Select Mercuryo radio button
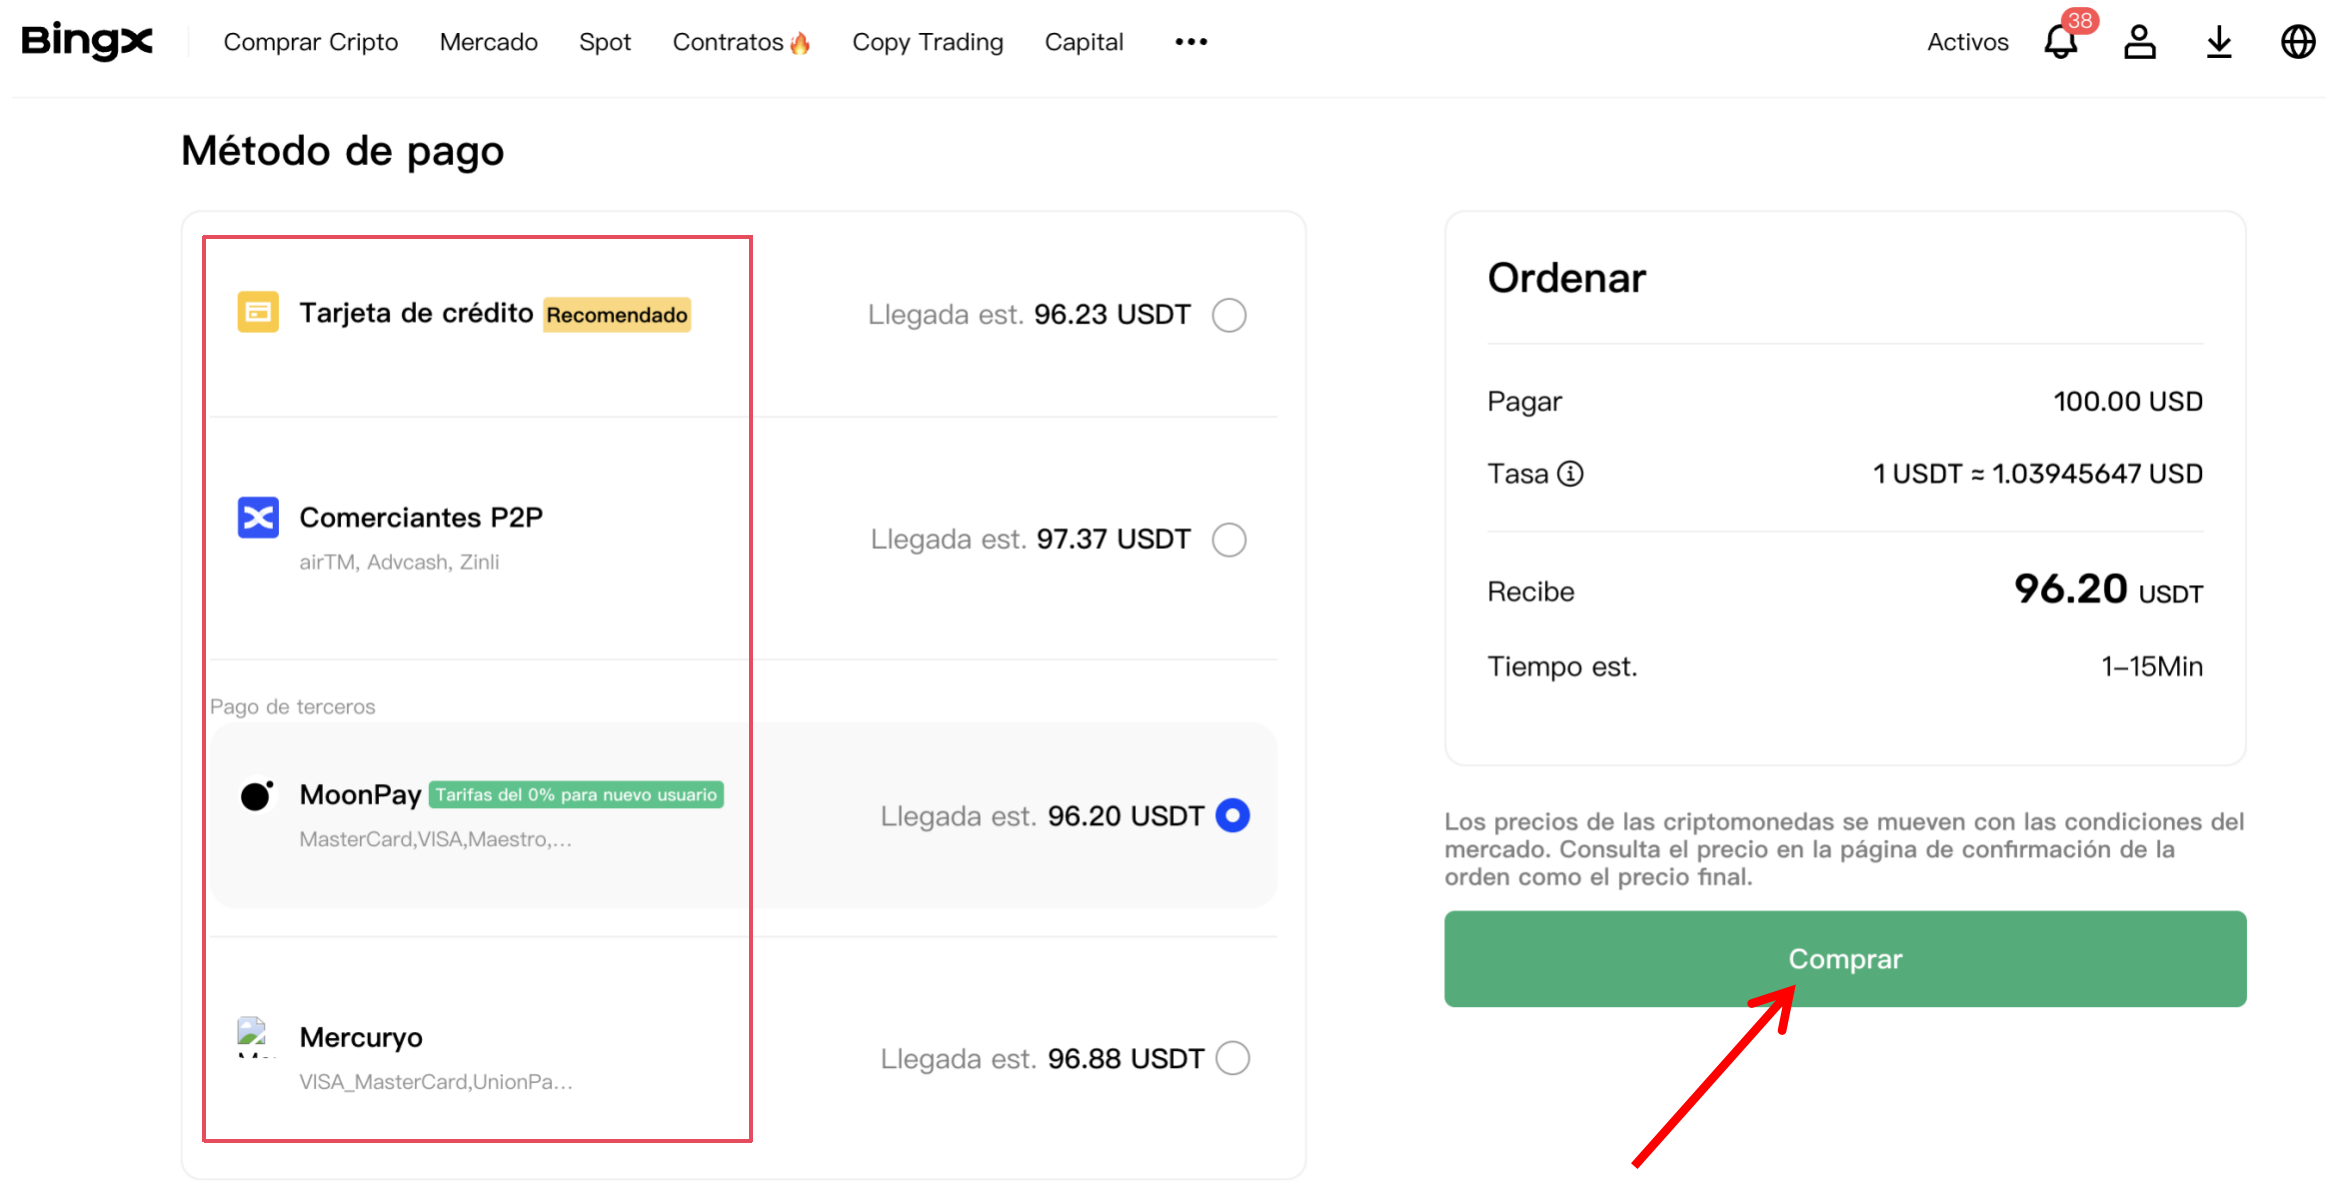This screenshot has height=1194, width=2326. coord(1232,1058)
